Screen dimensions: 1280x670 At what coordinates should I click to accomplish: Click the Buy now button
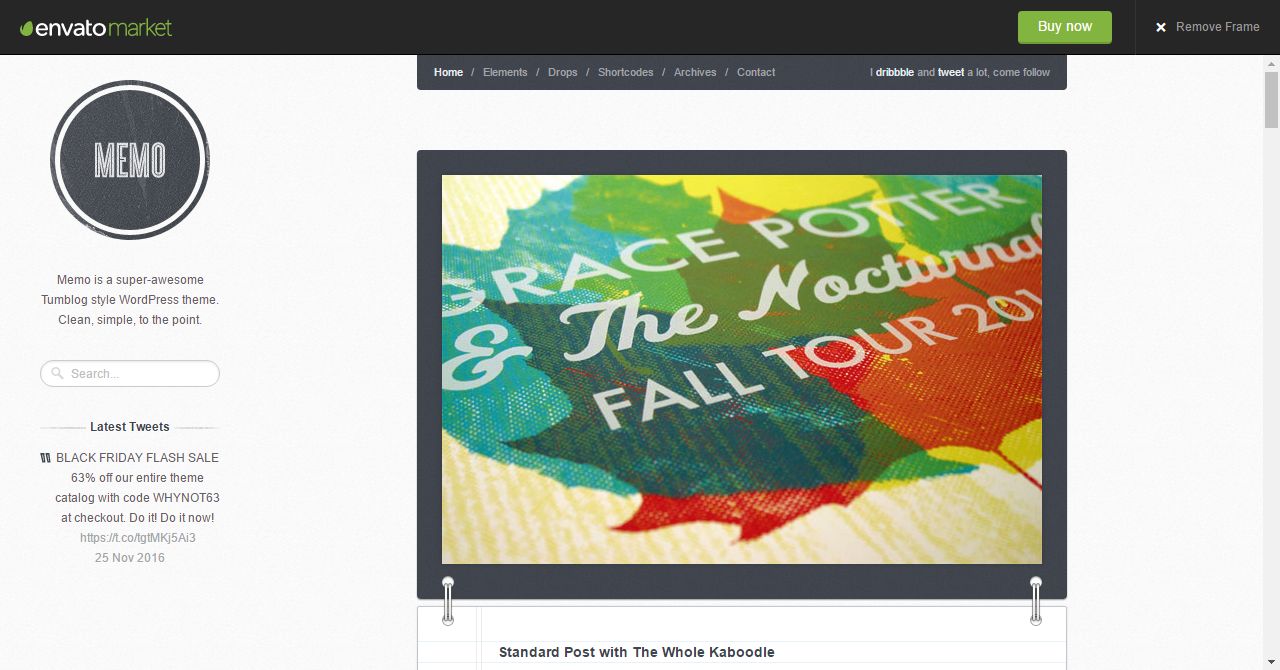tap(1065, 27)
